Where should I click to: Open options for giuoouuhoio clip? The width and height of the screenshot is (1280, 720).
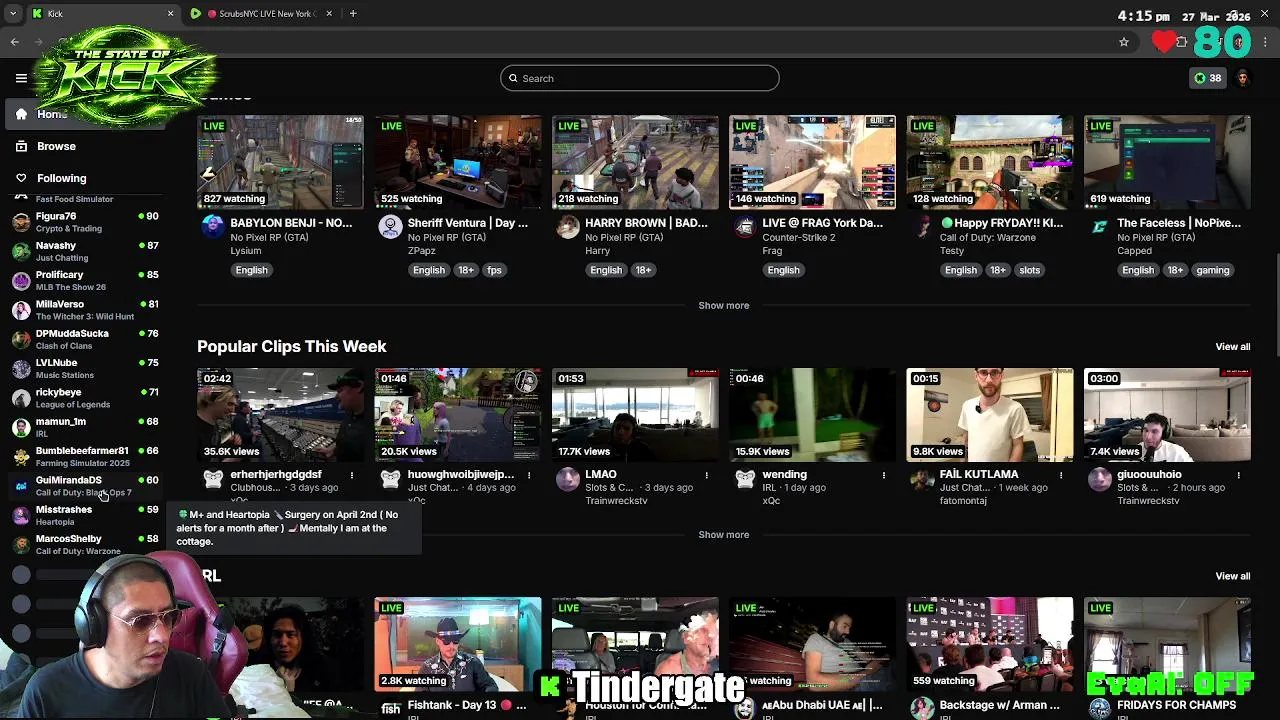[x=1238, y=475]
